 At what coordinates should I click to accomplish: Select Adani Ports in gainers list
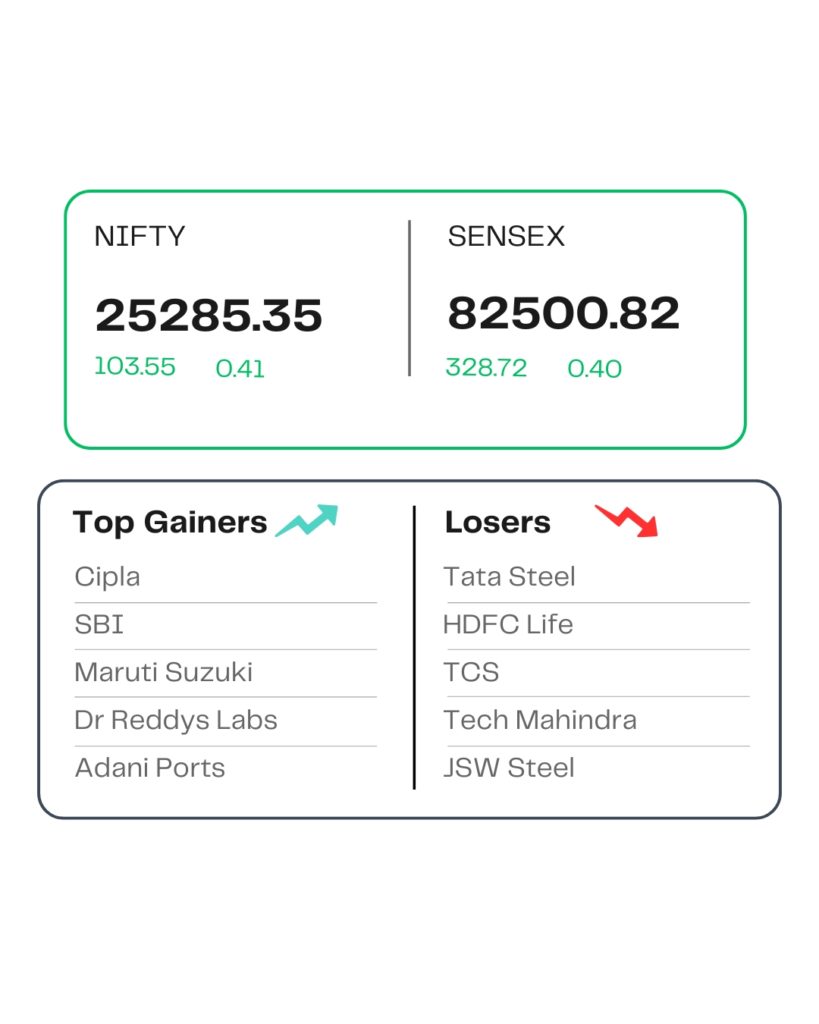point(150,768)
